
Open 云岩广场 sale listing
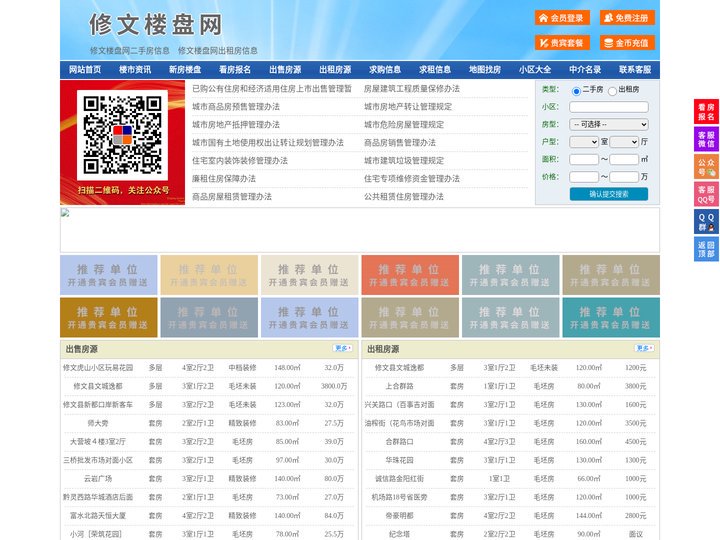[98, 478]
